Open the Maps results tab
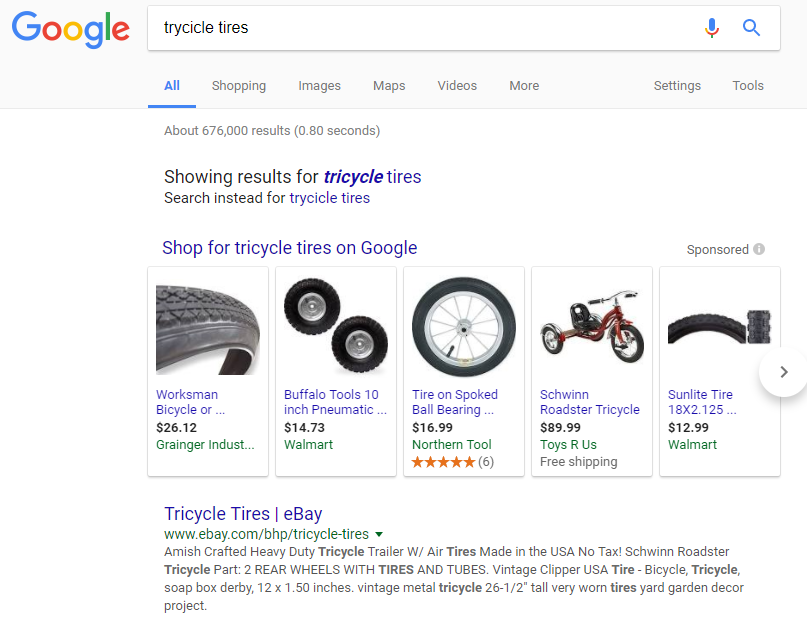Viewport: 807px width, 617px height. (389, 85)
